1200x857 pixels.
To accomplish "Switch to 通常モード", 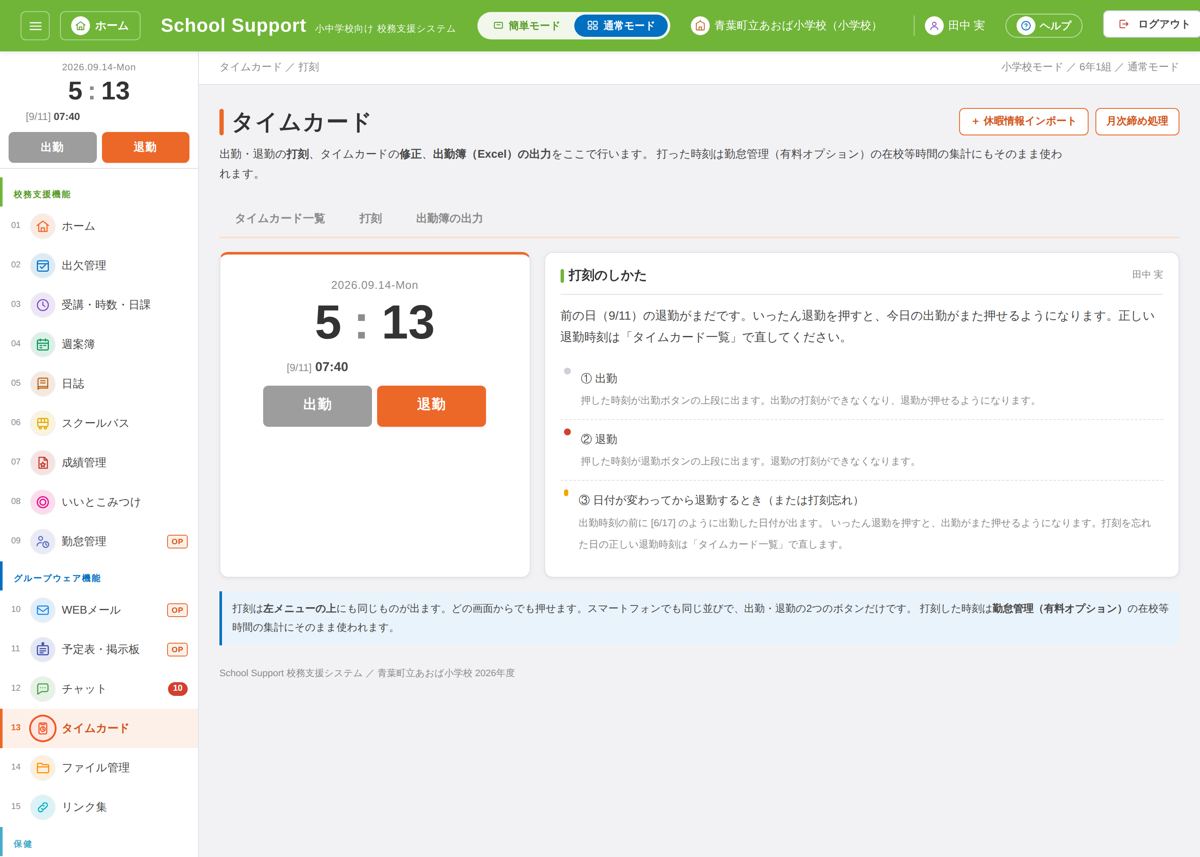I will pos(621,25).
